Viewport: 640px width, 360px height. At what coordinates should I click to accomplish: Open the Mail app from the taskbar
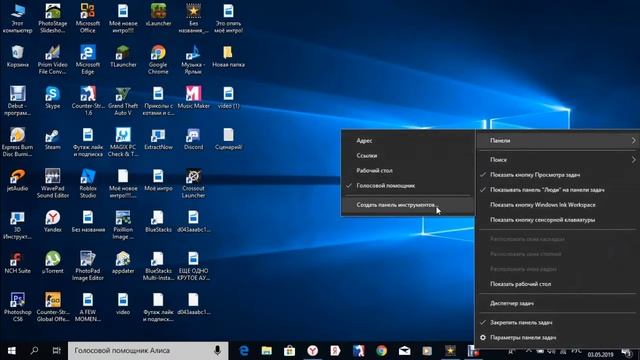coord(404,351)
